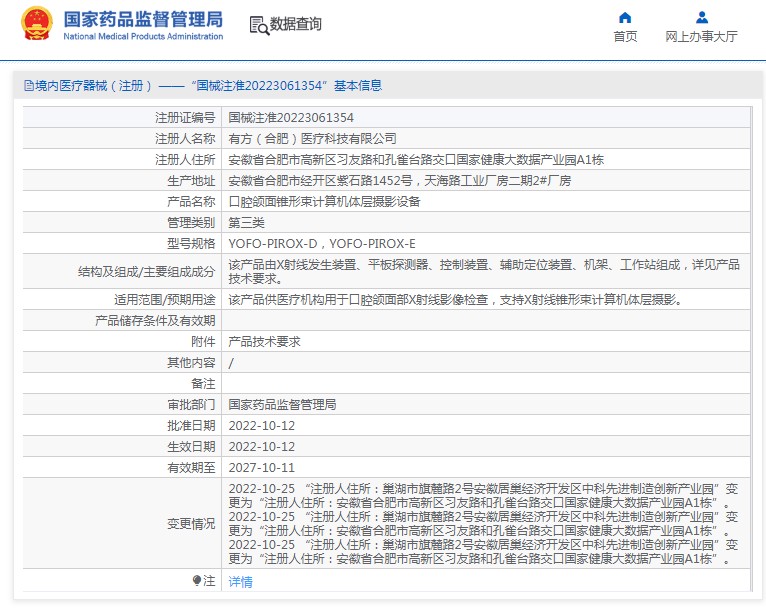Click the 网上办事大厅 person icon
The image size is (766, 608).
click(701, 17)
